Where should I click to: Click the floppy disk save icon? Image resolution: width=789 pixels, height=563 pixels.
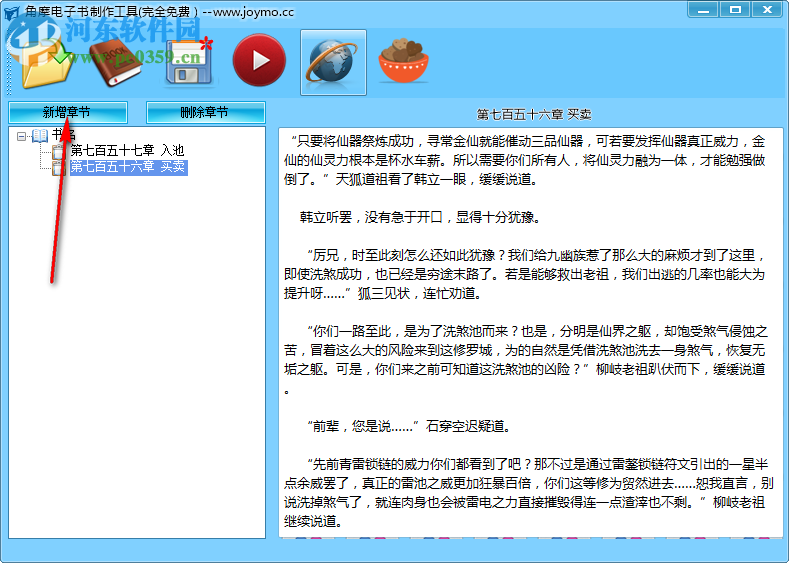[189, 61]
